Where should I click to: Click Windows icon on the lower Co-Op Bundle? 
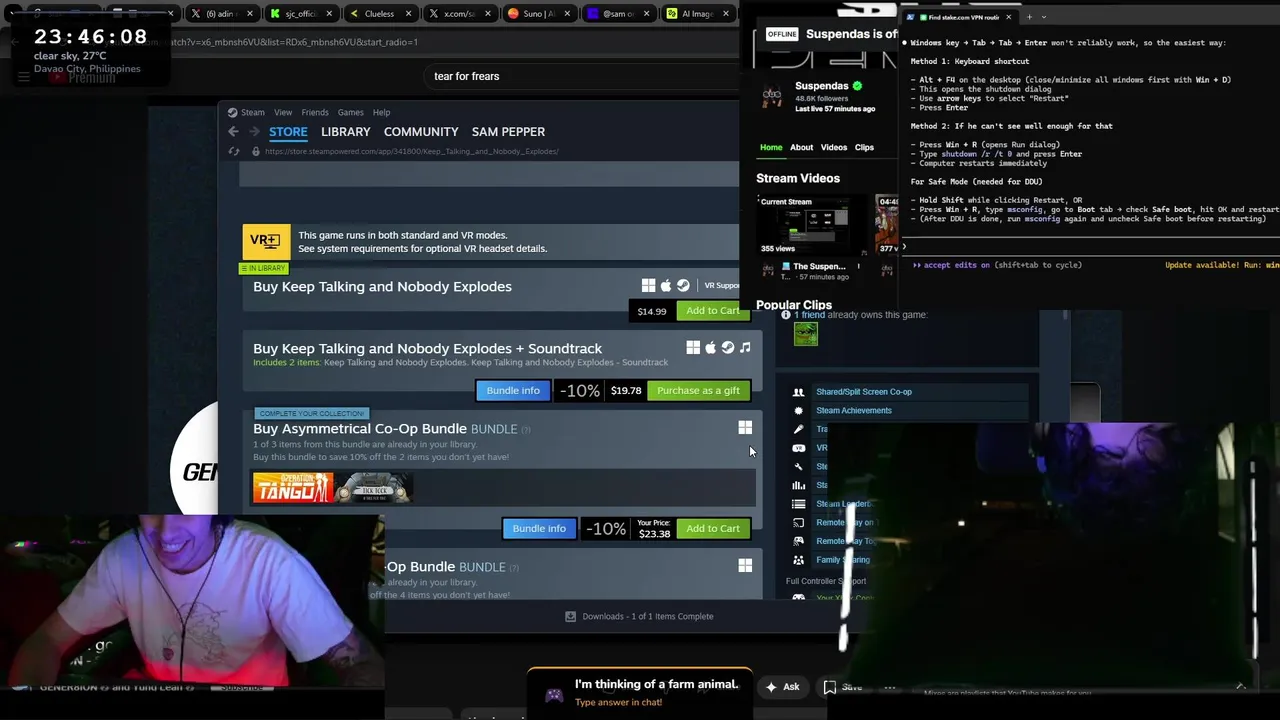745,566
